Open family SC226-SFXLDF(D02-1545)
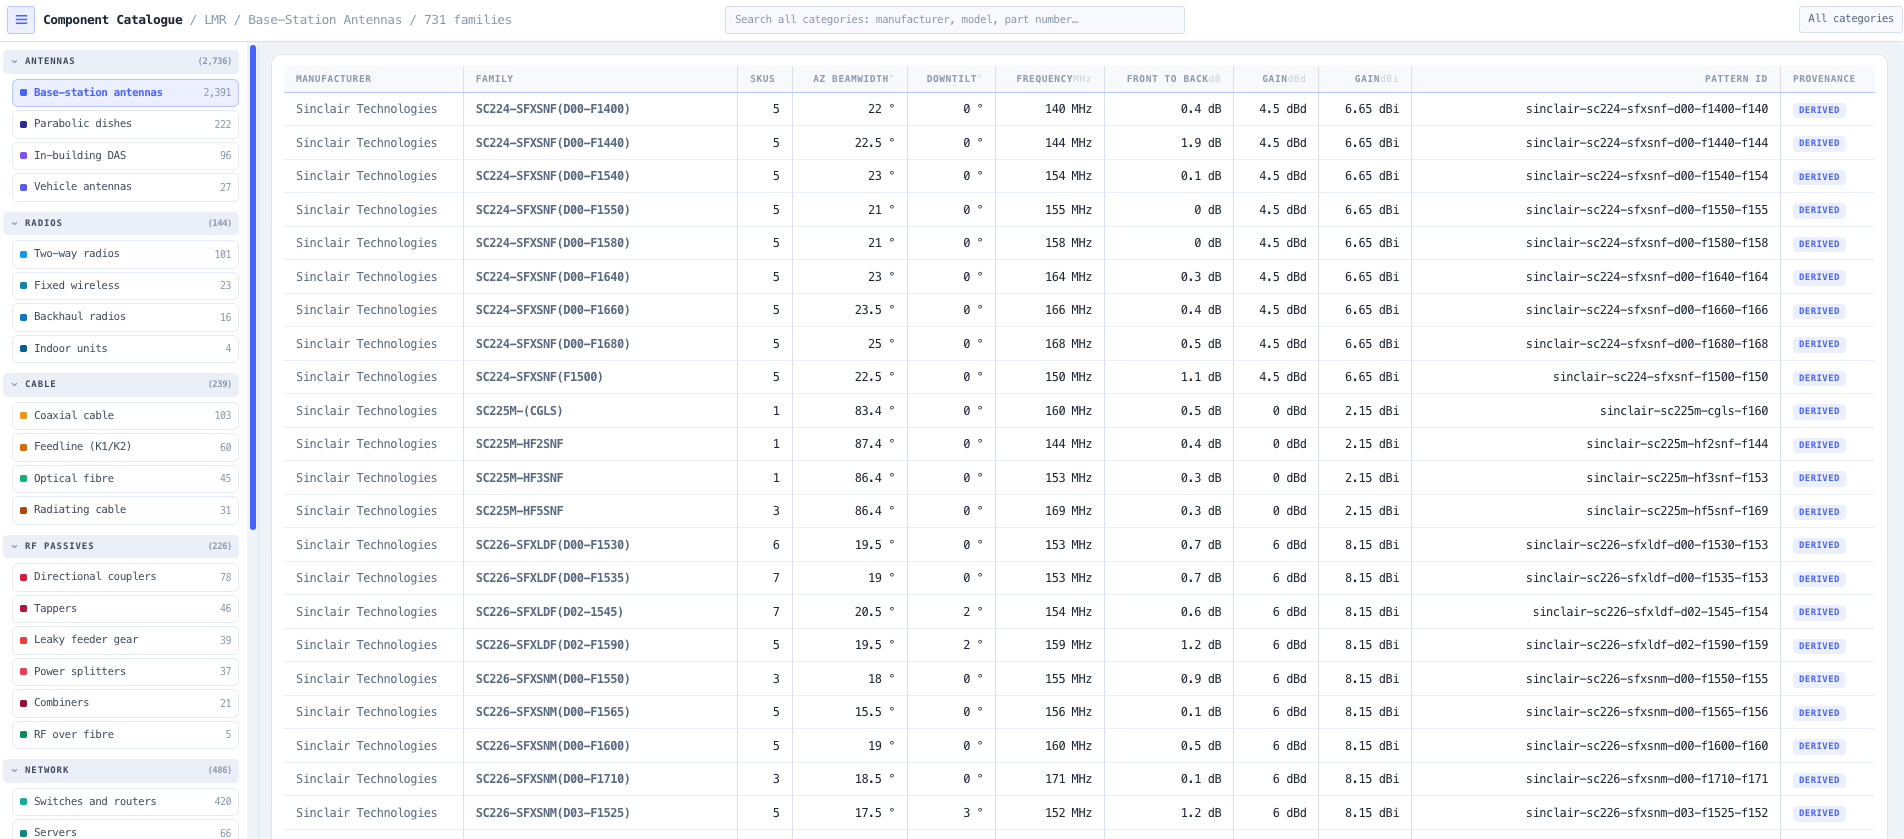The height and width of the screenshot is (839, 1904). pos(549,612)
